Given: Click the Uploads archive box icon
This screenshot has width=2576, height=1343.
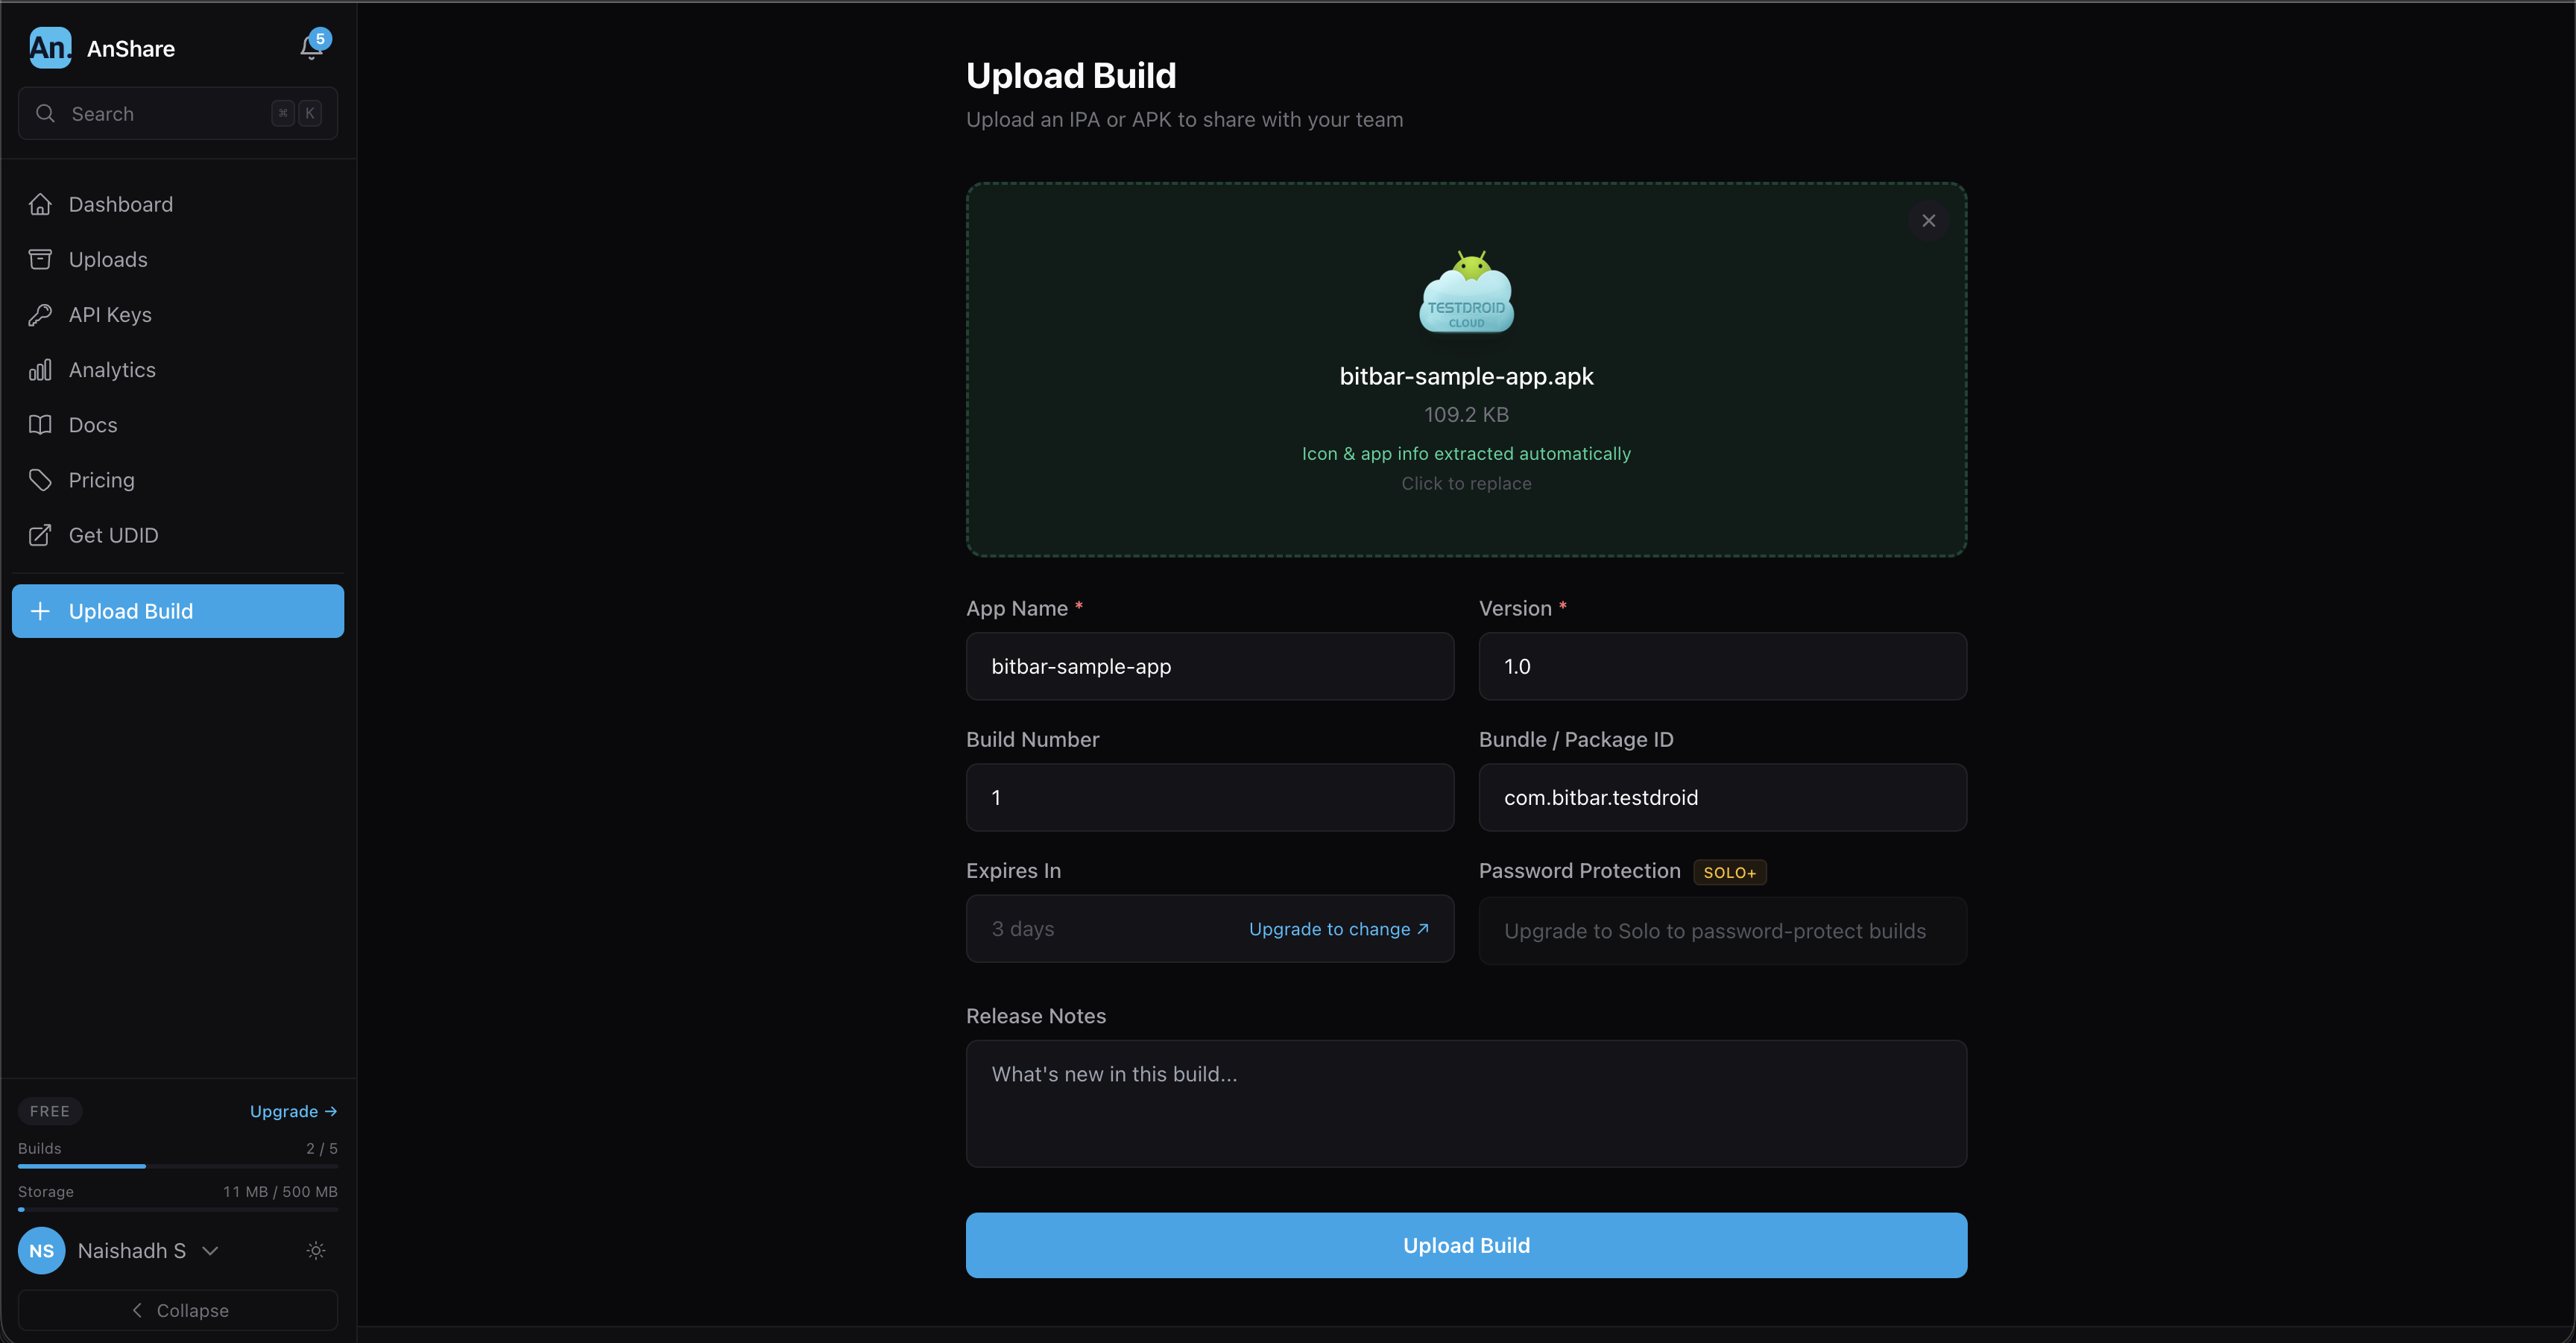Looking at the screenshot, I should [40, 259].
